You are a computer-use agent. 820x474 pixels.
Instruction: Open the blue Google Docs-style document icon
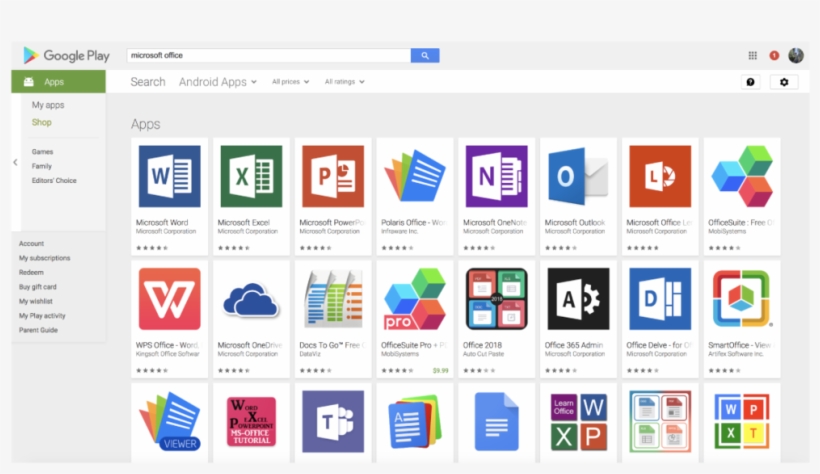coord(496,422)
